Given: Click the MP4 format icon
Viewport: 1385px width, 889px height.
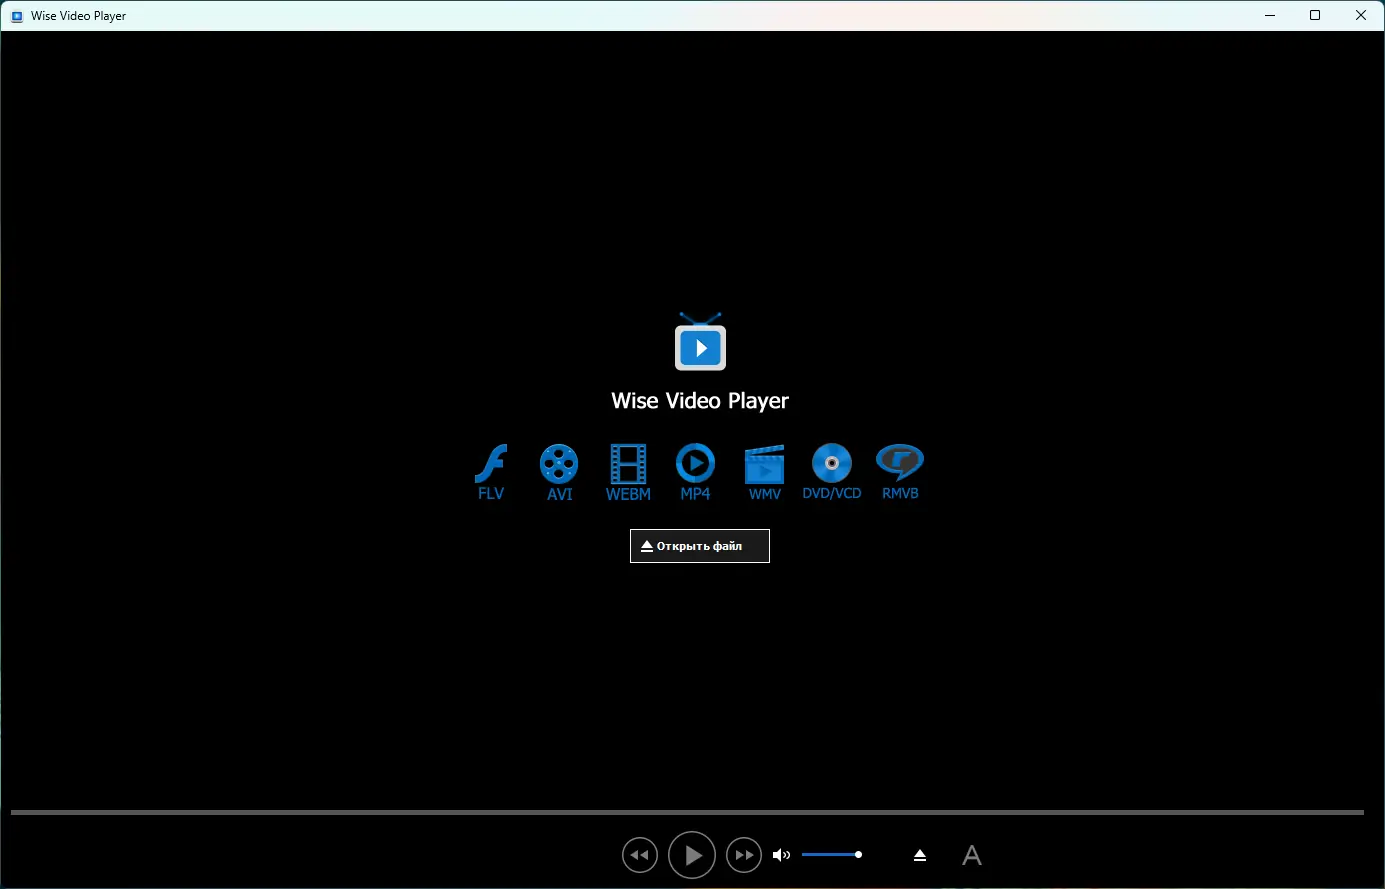Looking at the screenshot, I should tap(695, 472).
